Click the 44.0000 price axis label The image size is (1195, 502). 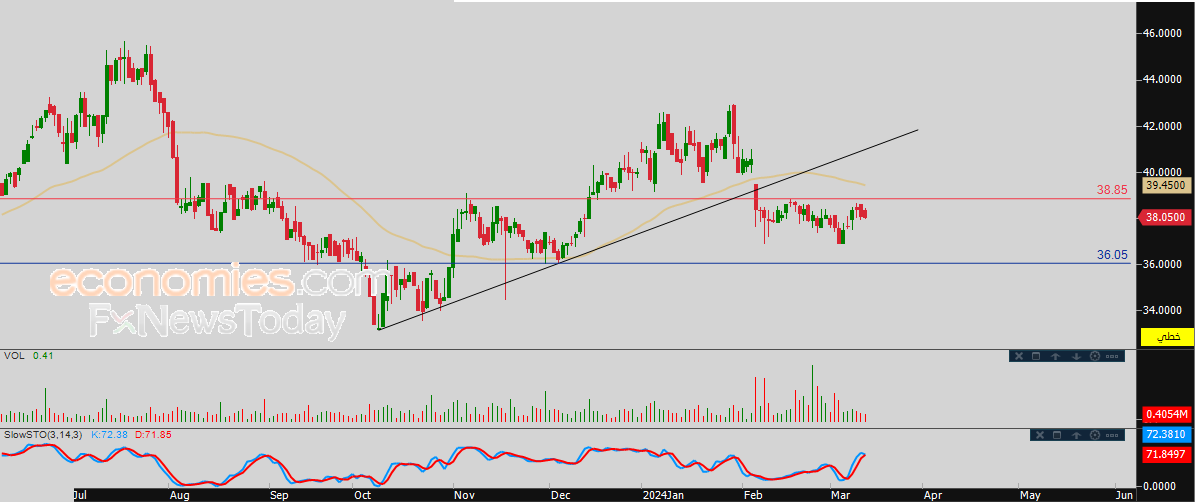point(1162,79)
